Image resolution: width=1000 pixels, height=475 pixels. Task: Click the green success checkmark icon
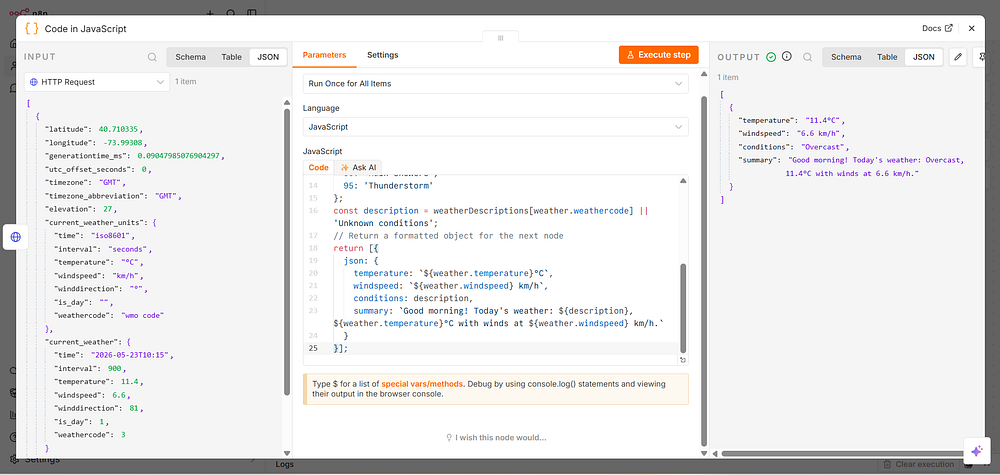[x=771, y=57]
